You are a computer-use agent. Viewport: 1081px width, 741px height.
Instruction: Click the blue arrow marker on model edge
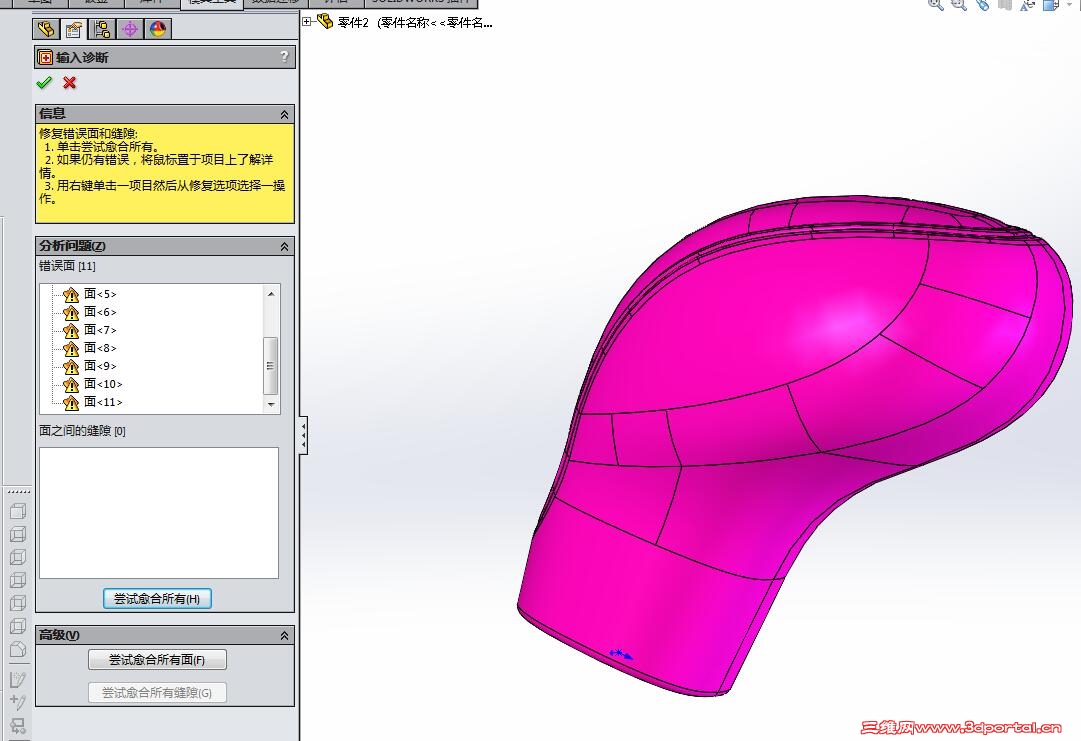coord(620,654)
